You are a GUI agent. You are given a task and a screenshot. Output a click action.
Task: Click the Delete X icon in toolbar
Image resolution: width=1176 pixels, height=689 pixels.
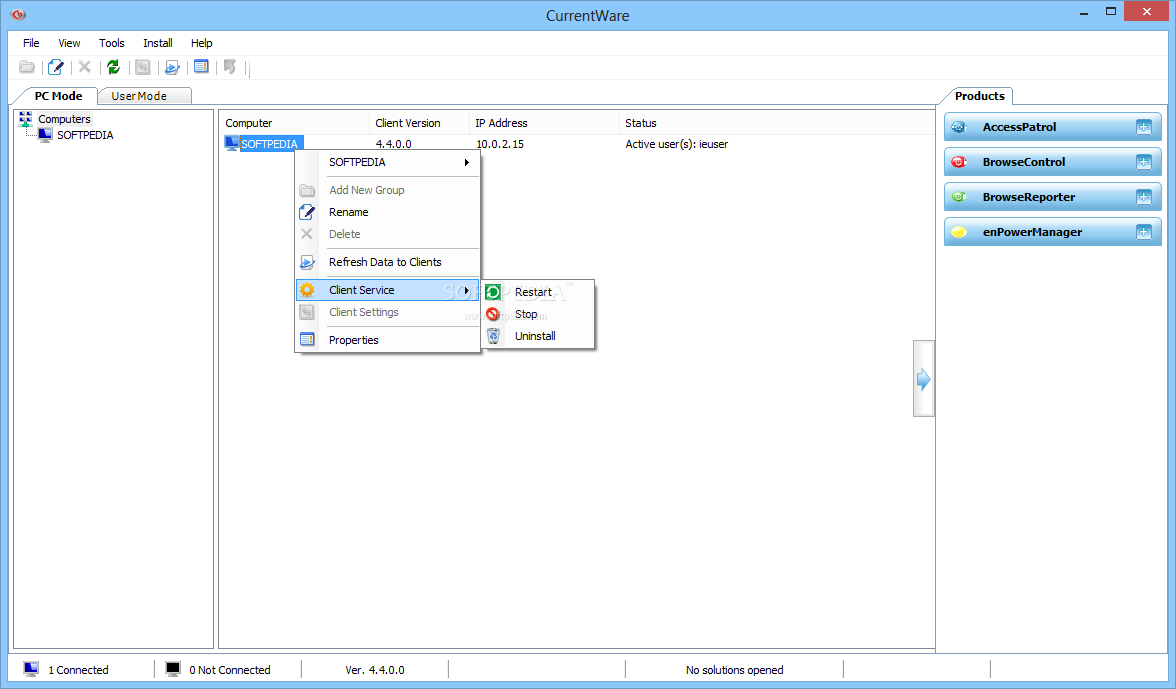pos(85,67)
